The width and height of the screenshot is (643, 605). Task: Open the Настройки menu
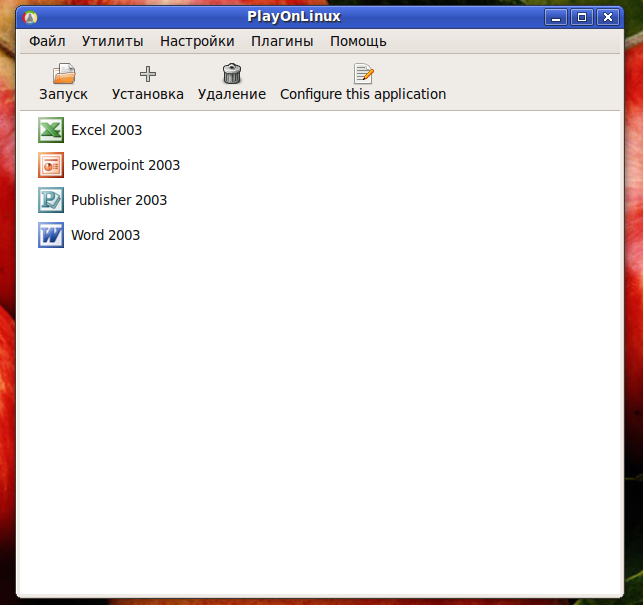point(197,41)
